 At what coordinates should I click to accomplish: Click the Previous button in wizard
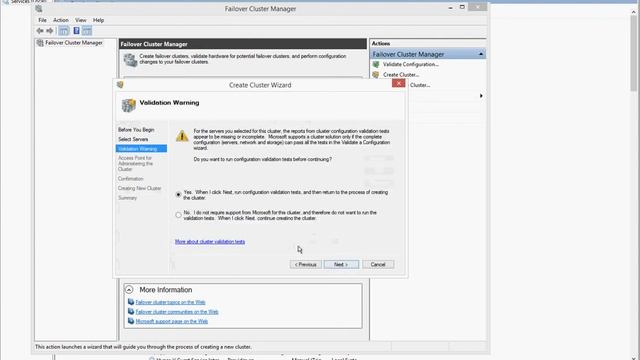point(306,264)
